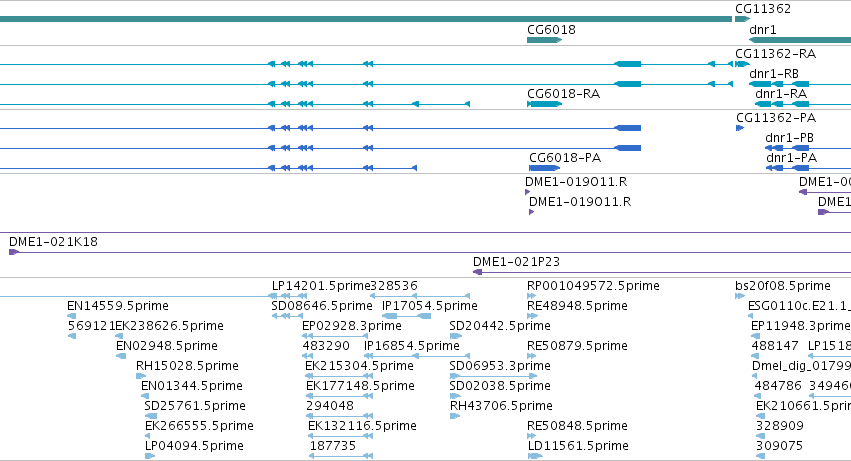The image size is (851, 461).
Task: Open the EK266555.5prime EST label
Action: point(199,426)
